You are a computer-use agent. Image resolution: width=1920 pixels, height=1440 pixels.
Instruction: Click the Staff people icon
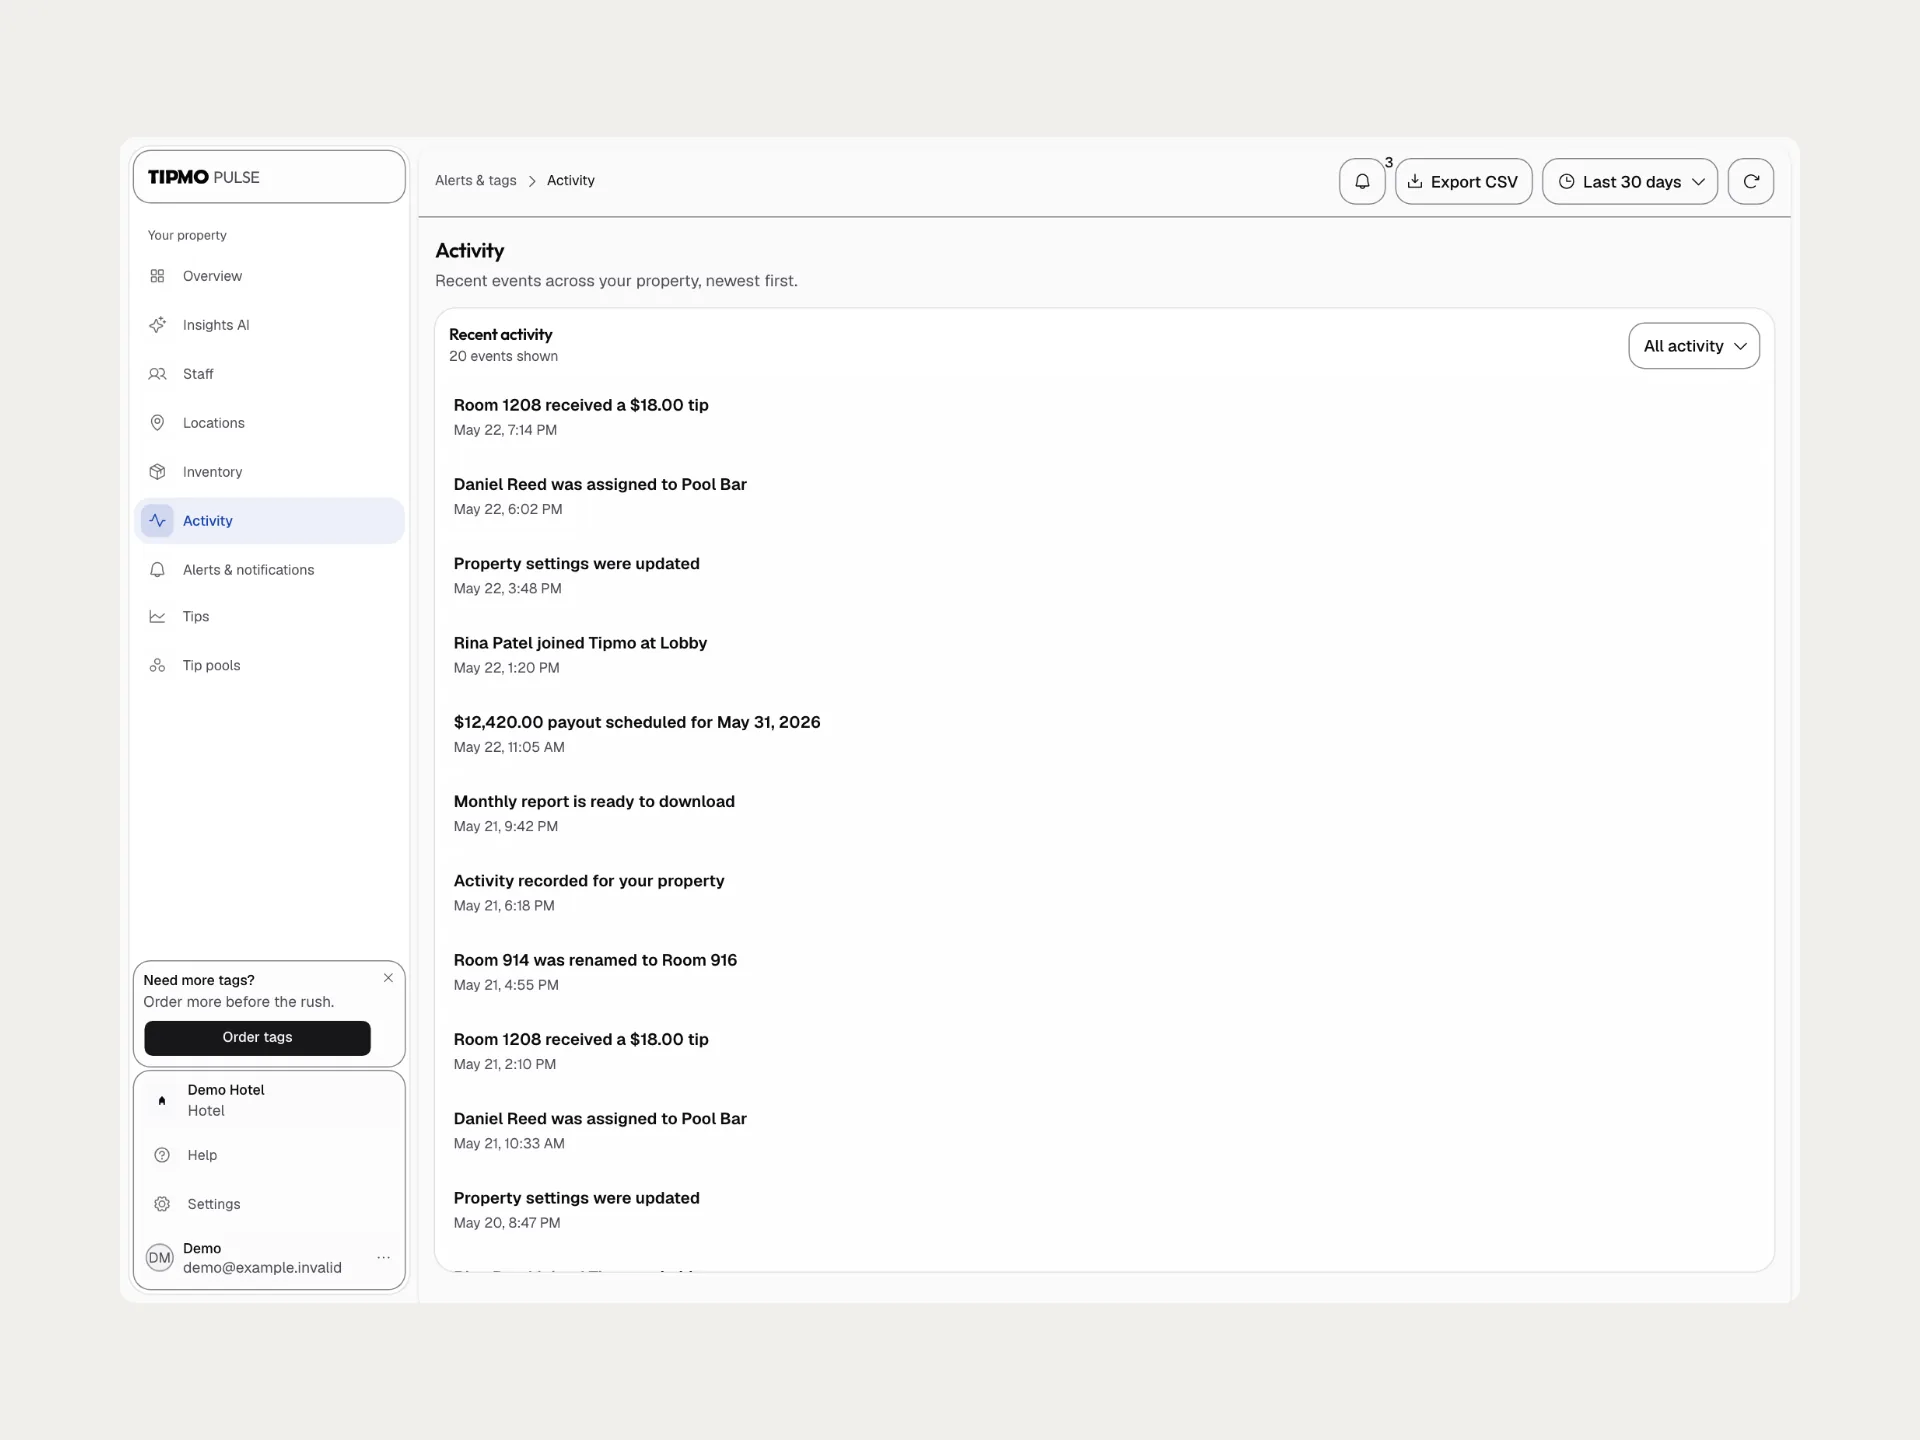pyautogui.click(x=157, y=374)
